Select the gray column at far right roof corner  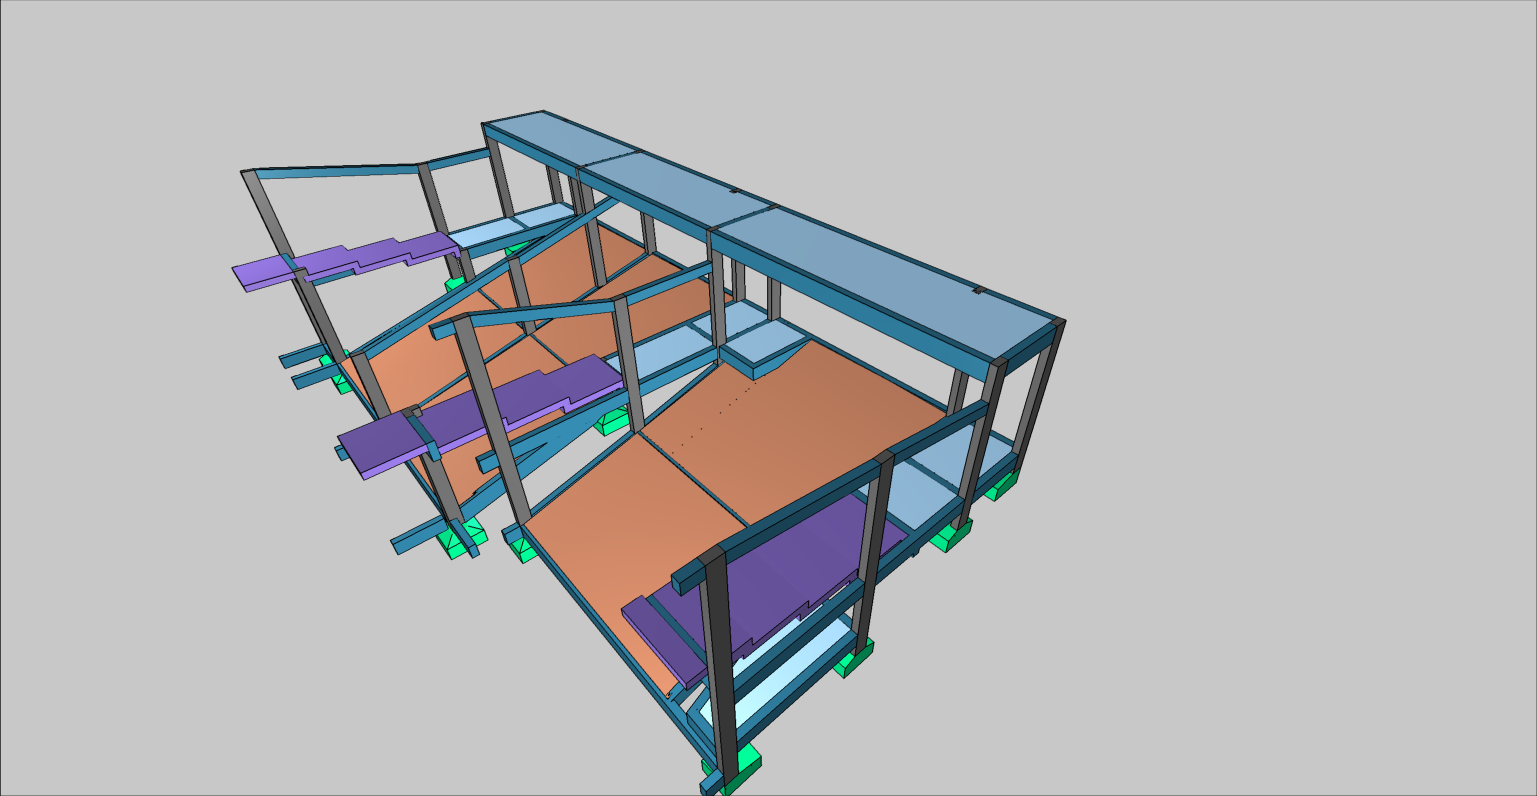coord(1040,390)
